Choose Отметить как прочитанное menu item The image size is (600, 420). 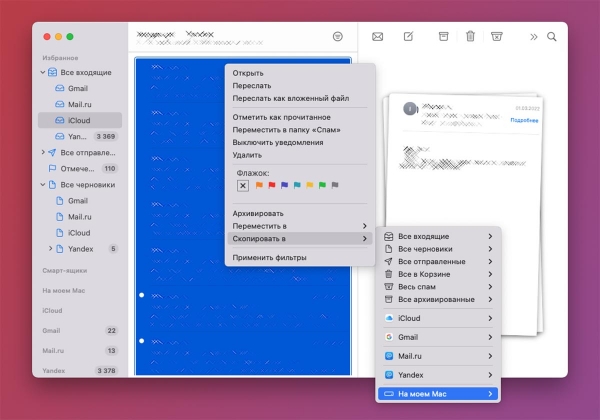[281, 117]
